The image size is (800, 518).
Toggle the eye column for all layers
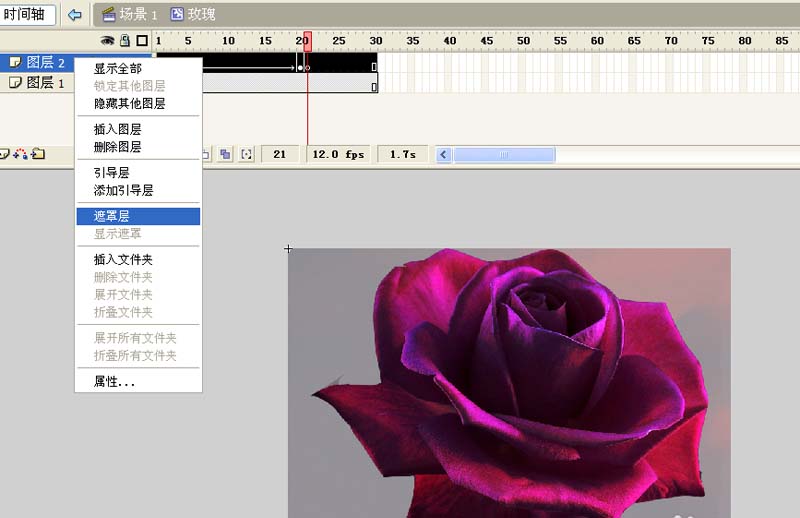click(x=107, y=40)
